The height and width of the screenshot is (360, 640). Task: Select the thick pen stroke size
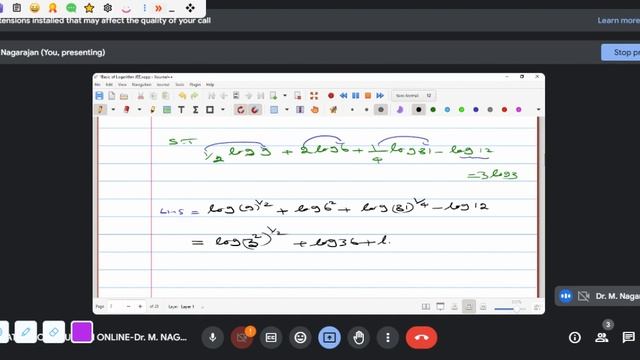380,109
